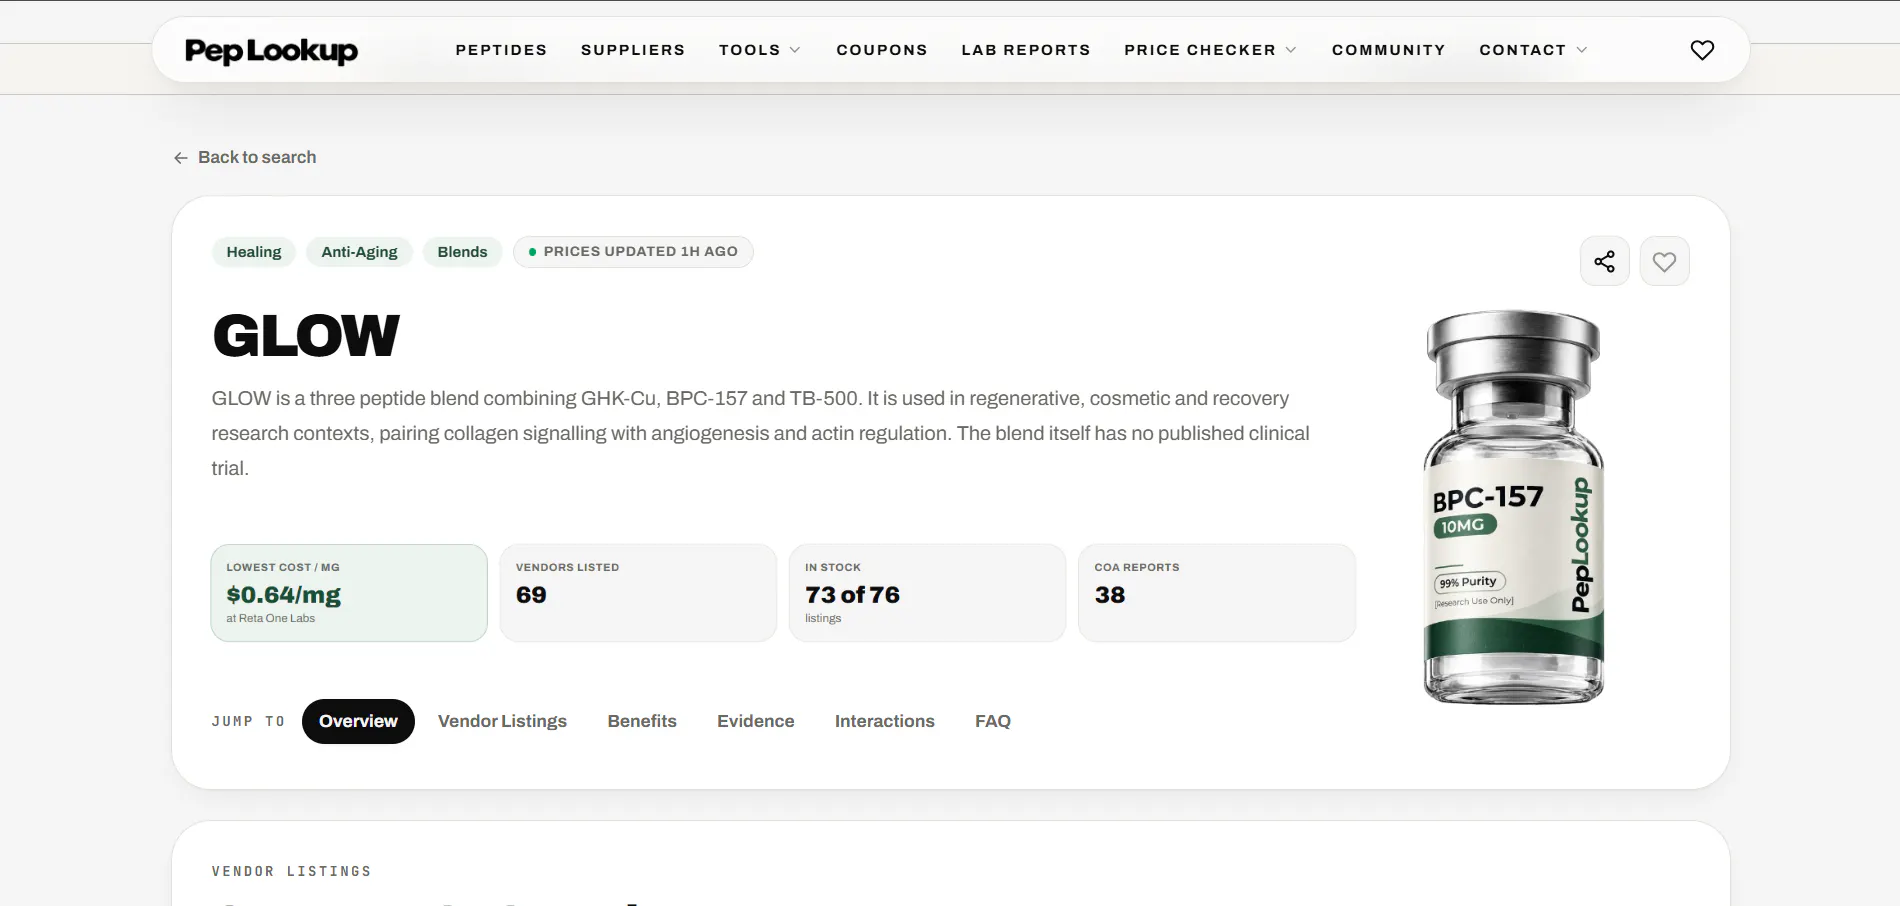Jump to the FAQ section
This screenshot has height=906, width=1900.
(x=993, y=721)
